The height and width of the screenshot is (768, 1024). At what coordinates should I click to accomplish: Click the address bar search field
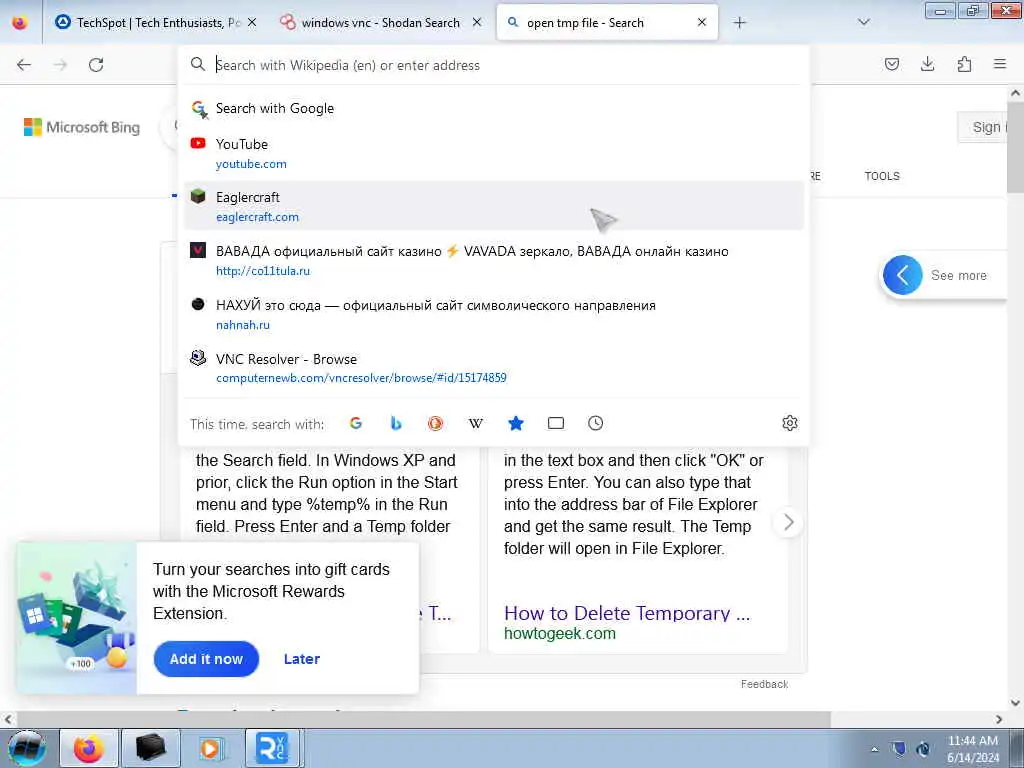coord(493,65)
